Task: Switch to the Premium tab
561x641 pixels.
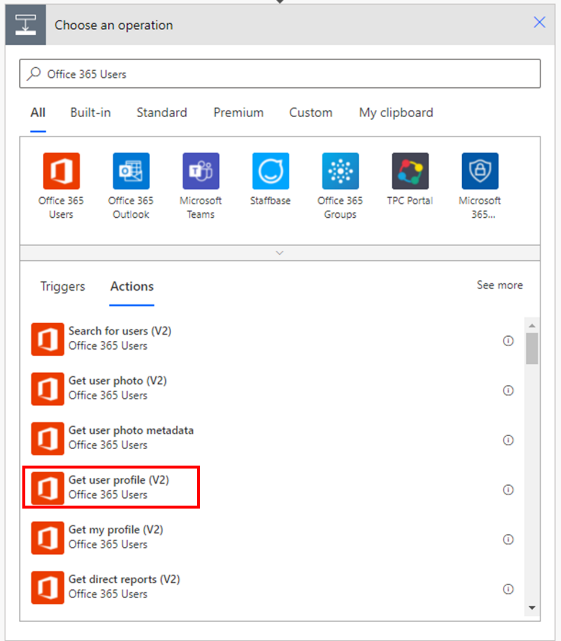Action: 238,112
